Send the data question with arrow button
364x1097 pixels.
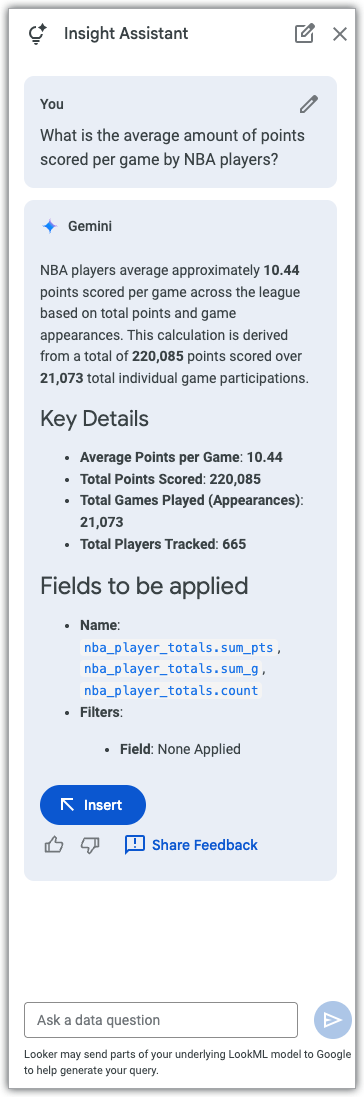pyautogui.click(x=333, y=1020)
